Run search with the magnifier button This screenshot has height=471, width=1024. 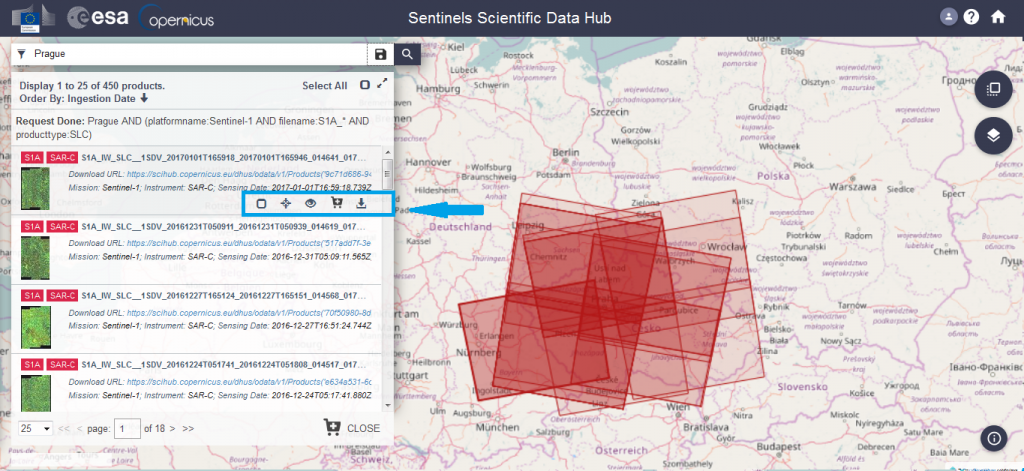(408, 54)
